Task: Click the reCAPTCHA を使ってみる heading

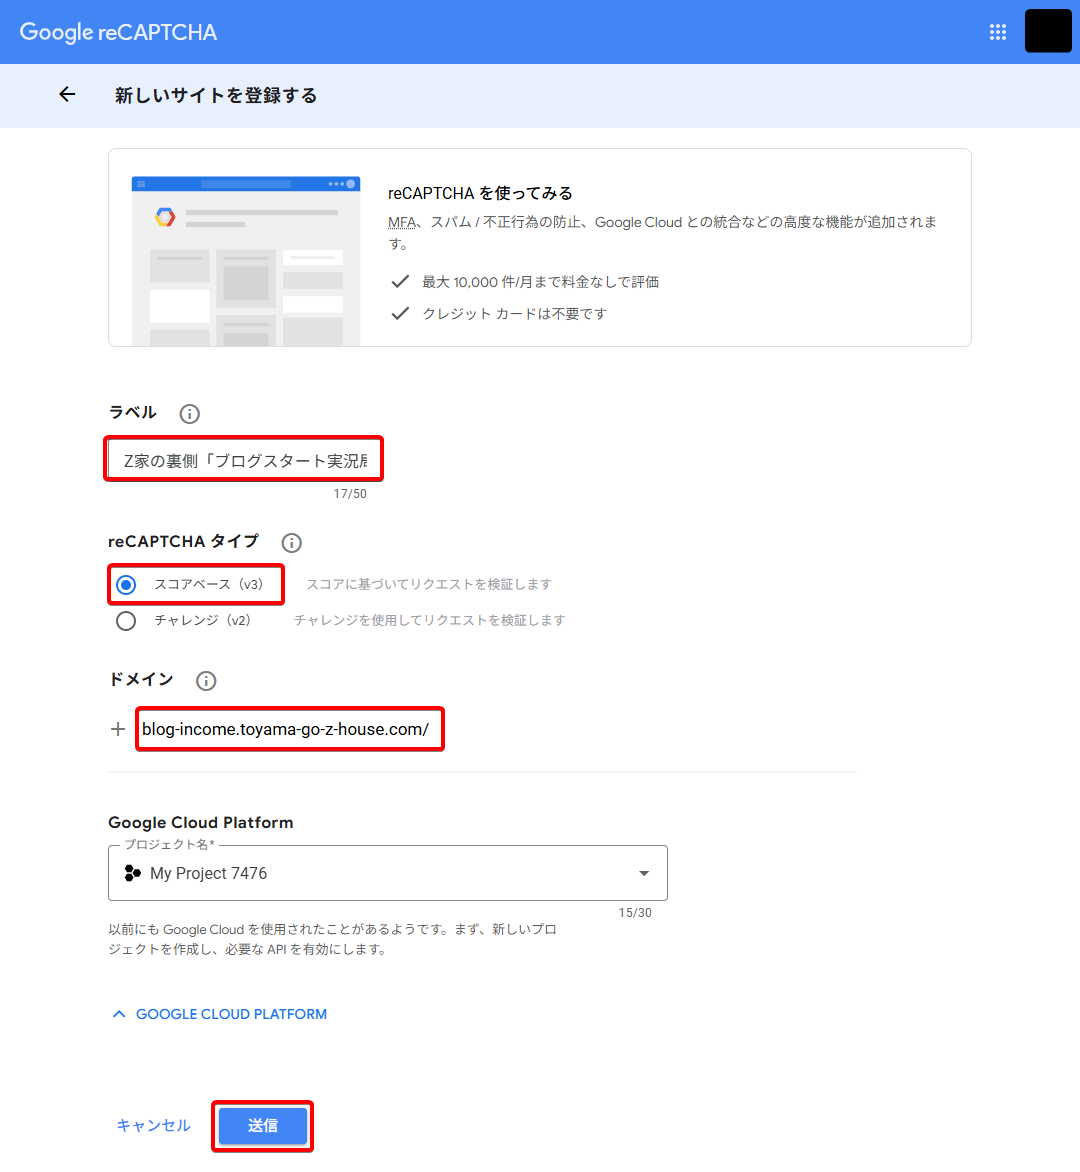Action: [480, 193]
